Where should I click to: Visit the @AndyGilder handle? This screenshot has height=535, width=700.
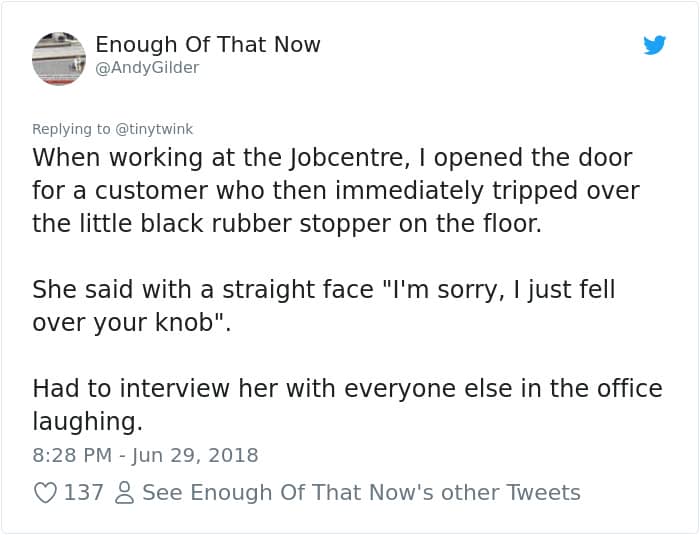coord(147,67)
